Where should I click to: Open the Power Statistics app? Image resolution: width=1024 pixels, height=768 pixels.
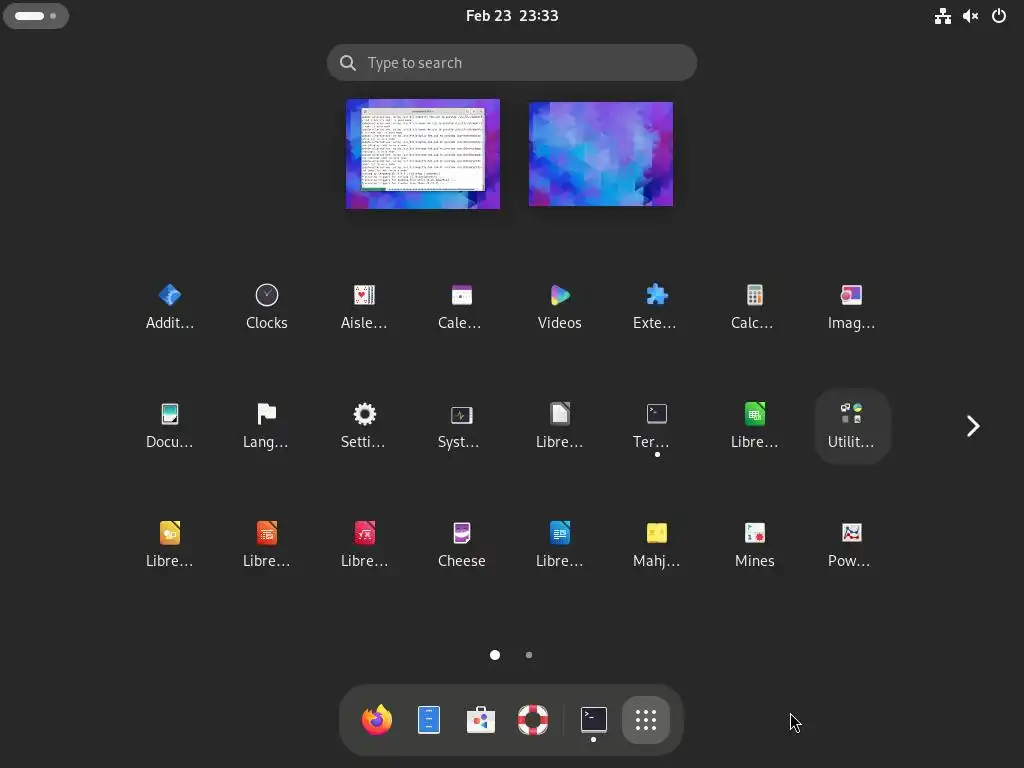[x=852, y=544]
